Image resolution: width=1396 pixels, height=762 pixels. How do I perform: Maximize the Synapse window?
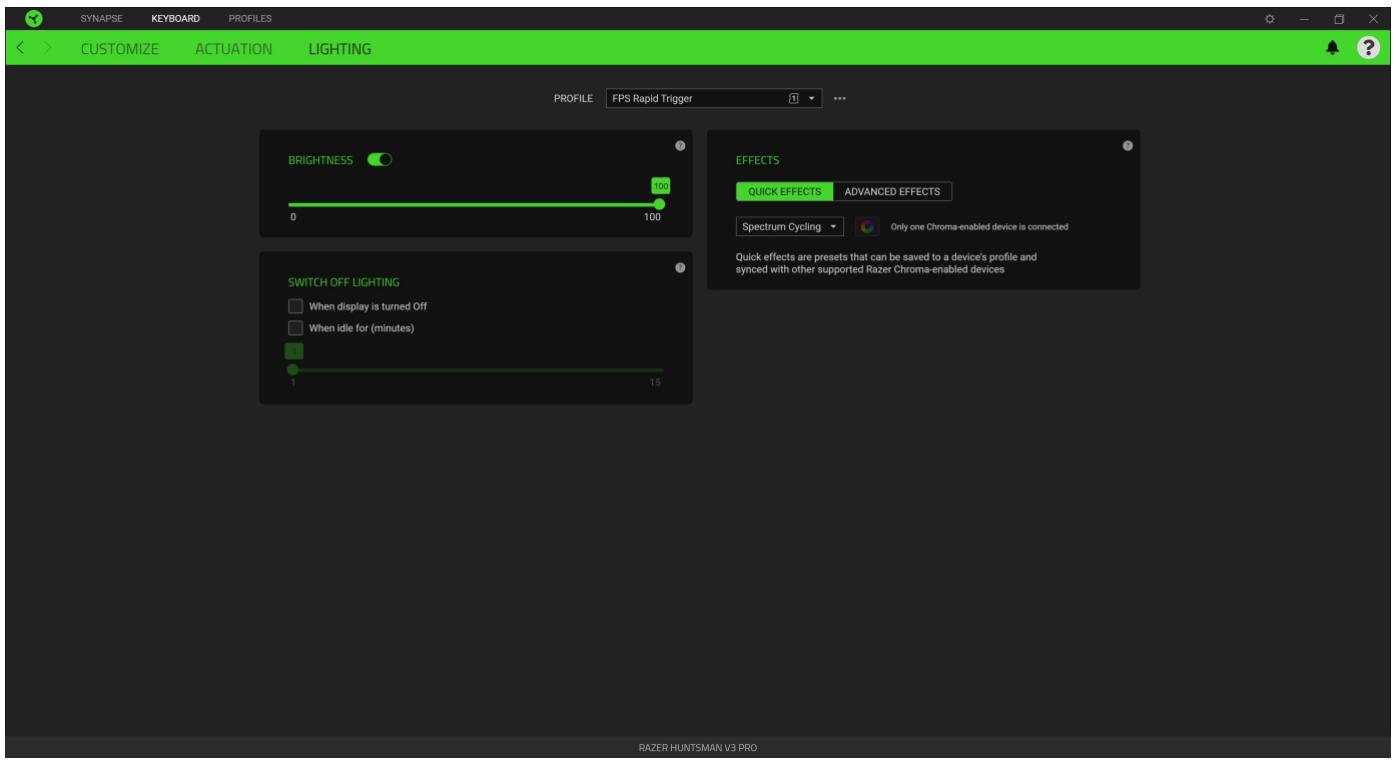coord(1337,19)
